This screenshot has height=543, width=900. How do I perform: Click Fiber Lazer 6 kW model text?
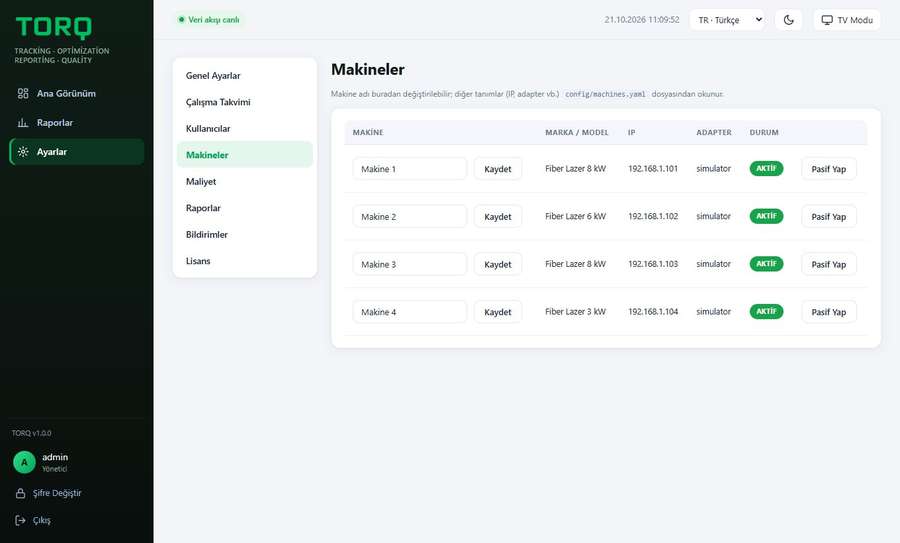(575, 216)
